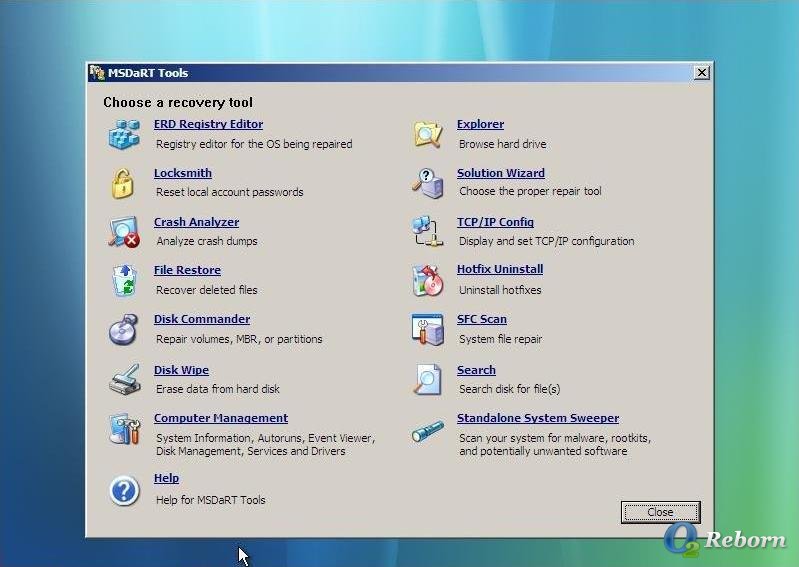Click the 'Repair volumes, MBR, or partitions' text
This screenshot has width=799, height=567.
[239, 339]
